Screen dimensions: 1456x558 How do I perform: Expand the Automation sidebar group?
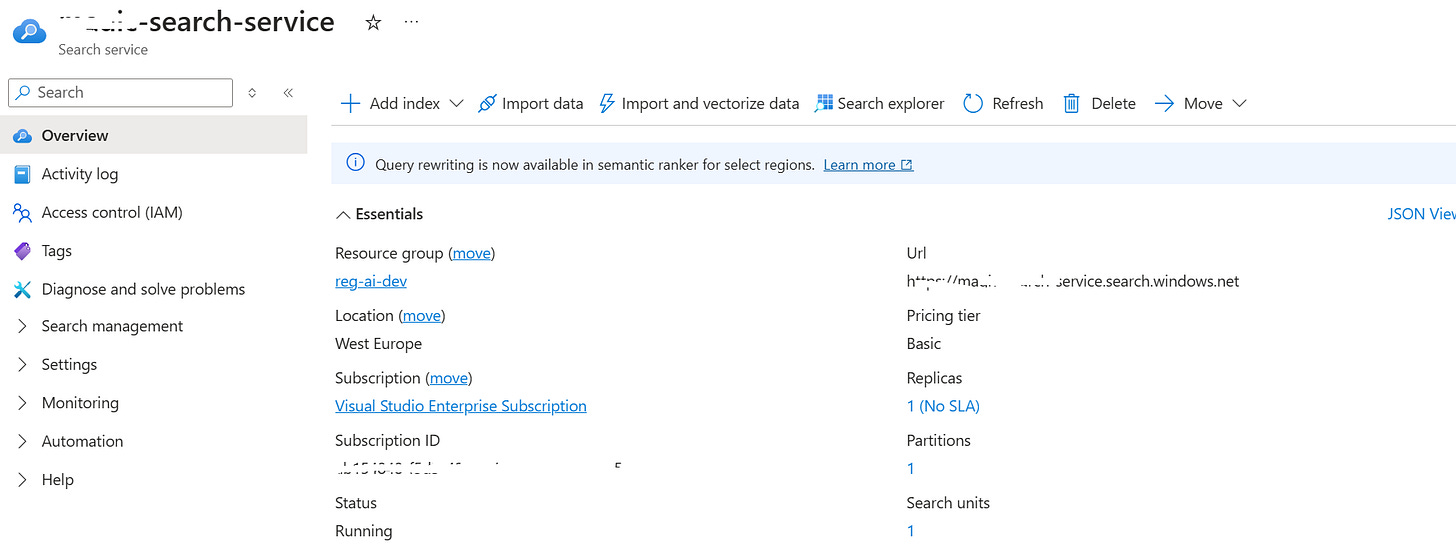tap(22, 441)
